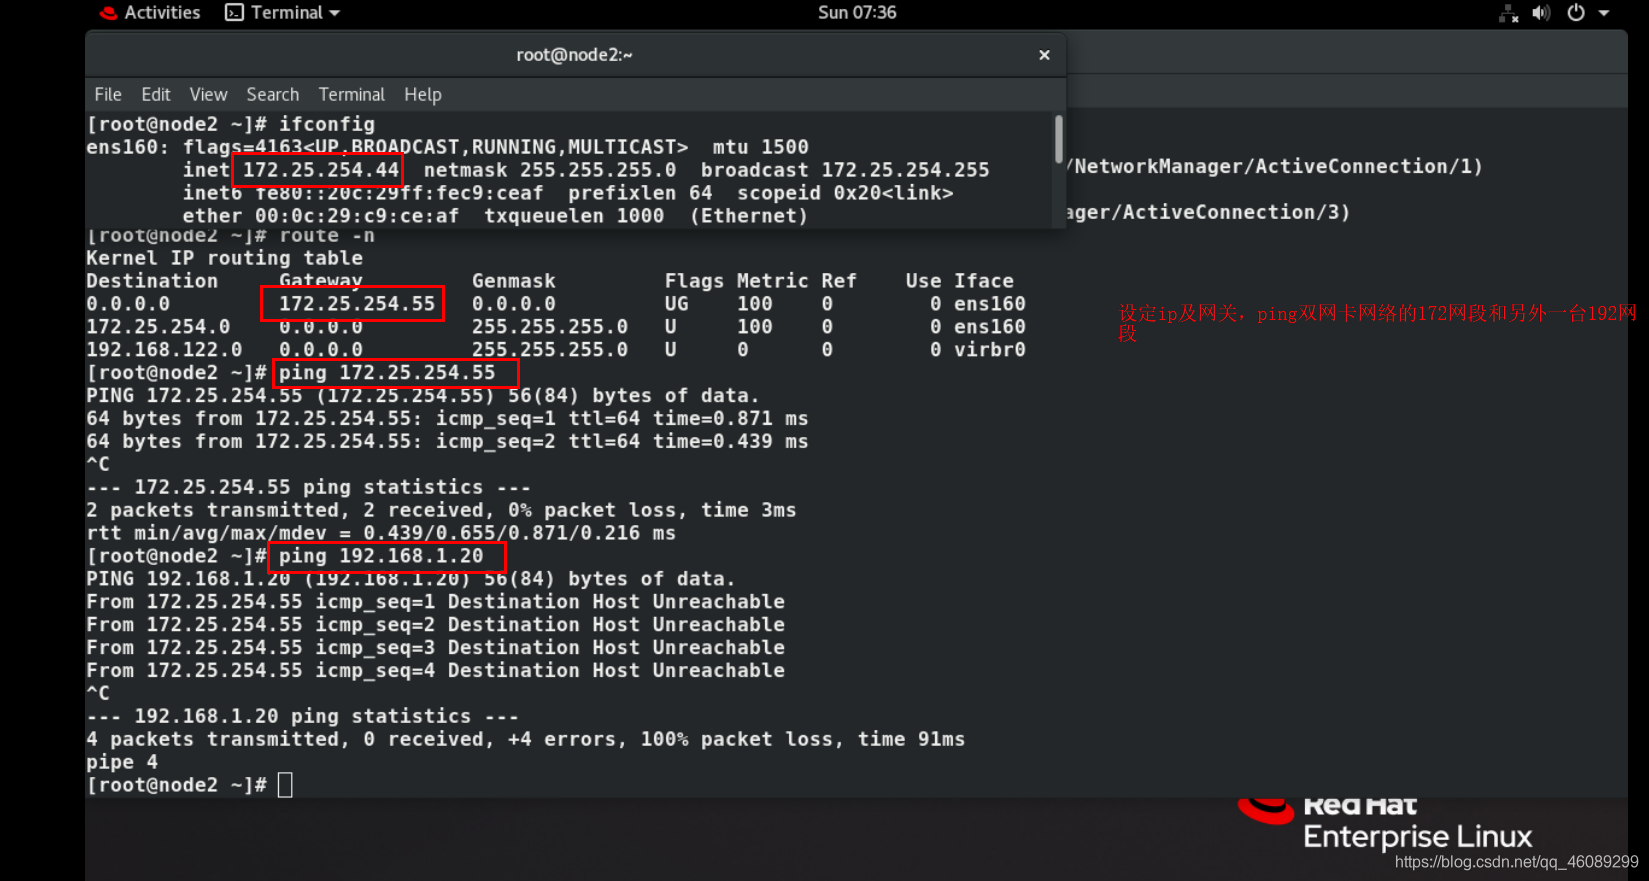Click the '100% packet loss, time 91ms' line
Viewport: 1649px width, 881px height.
click(x=525, y=740)
